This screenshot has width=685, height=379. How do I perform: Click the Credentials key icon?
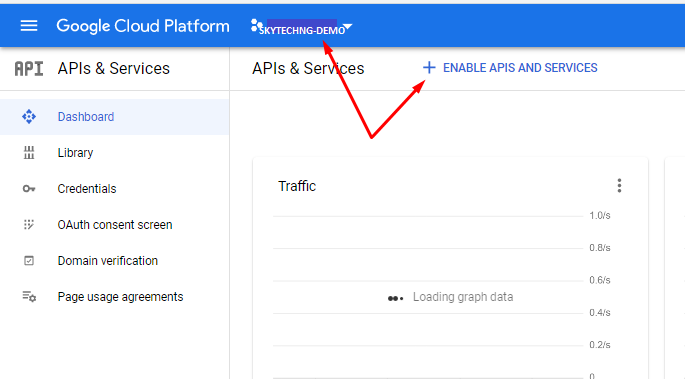point(29,189)
